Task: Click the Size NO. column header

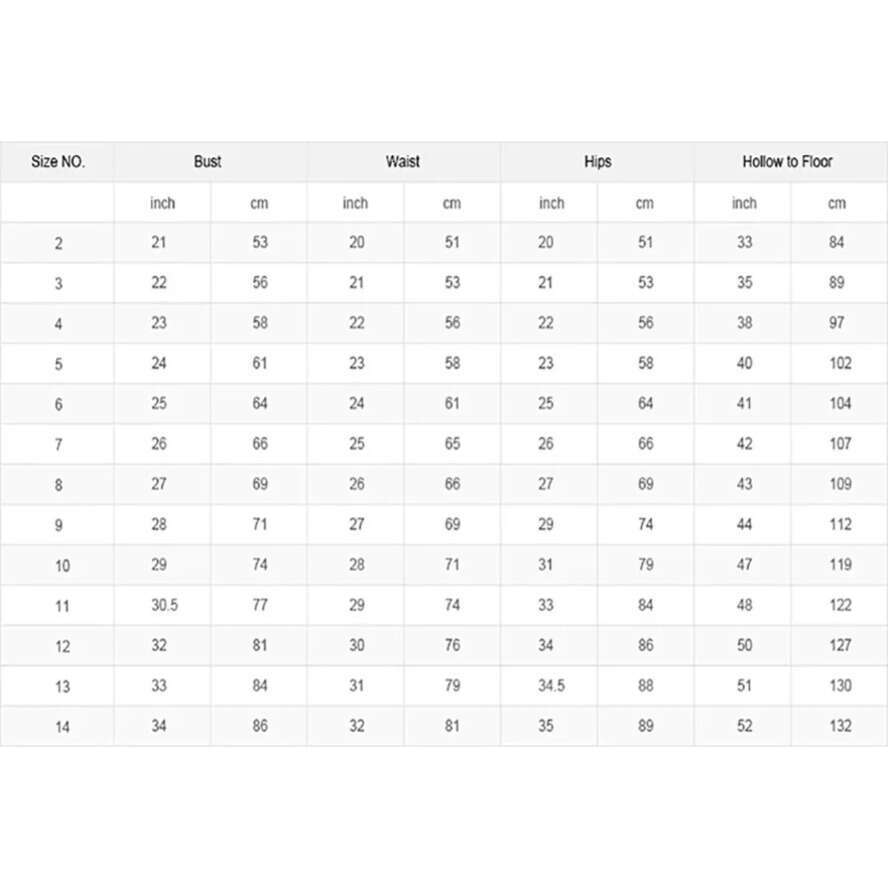Action: (58, 161)
